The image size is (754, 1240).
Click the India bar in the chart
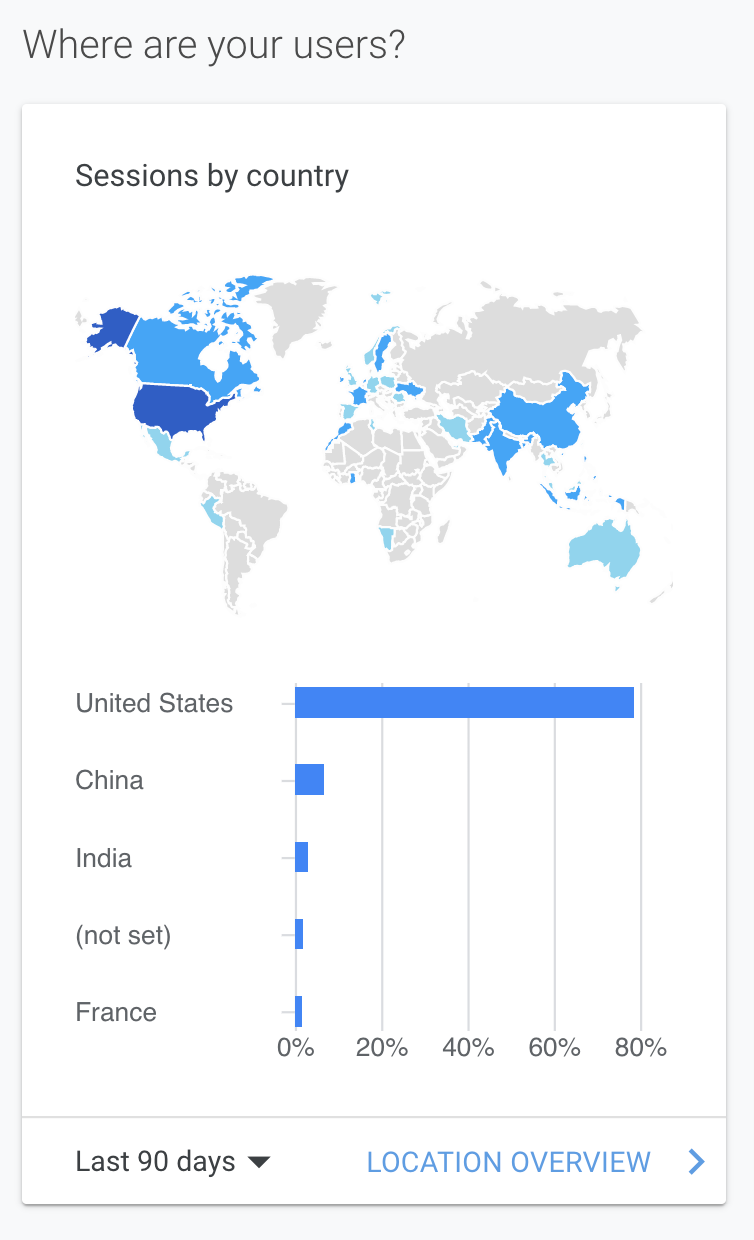301,858
